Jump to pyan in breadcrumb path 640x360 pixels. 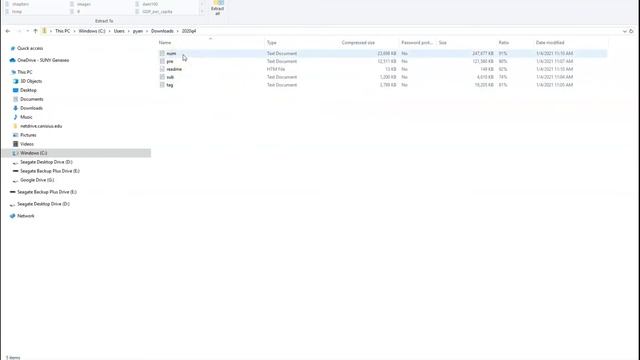pos(138,31)
